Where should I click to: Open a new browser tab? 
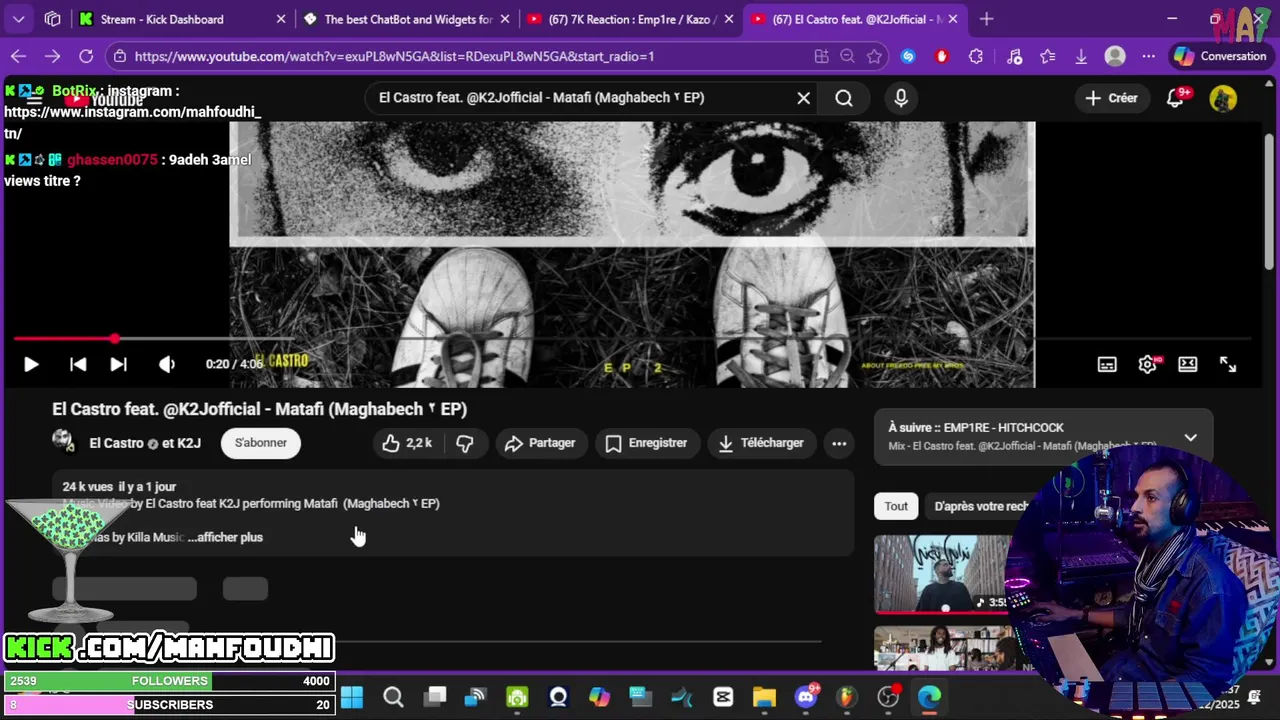[x=987, y=19]
